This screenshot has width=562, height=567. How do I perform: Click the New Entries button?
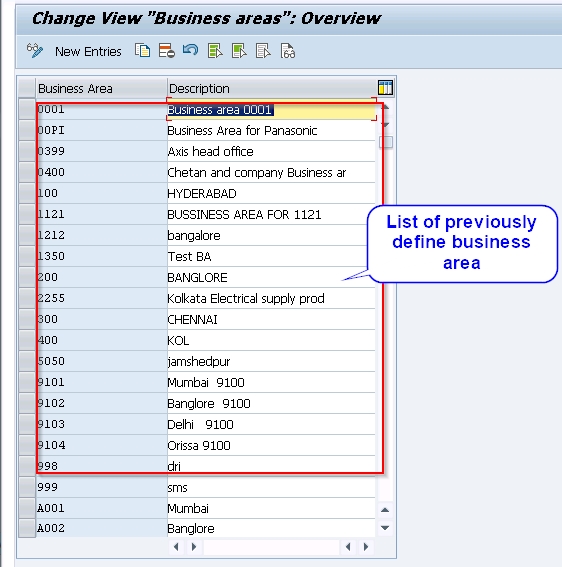click(88, 51)
